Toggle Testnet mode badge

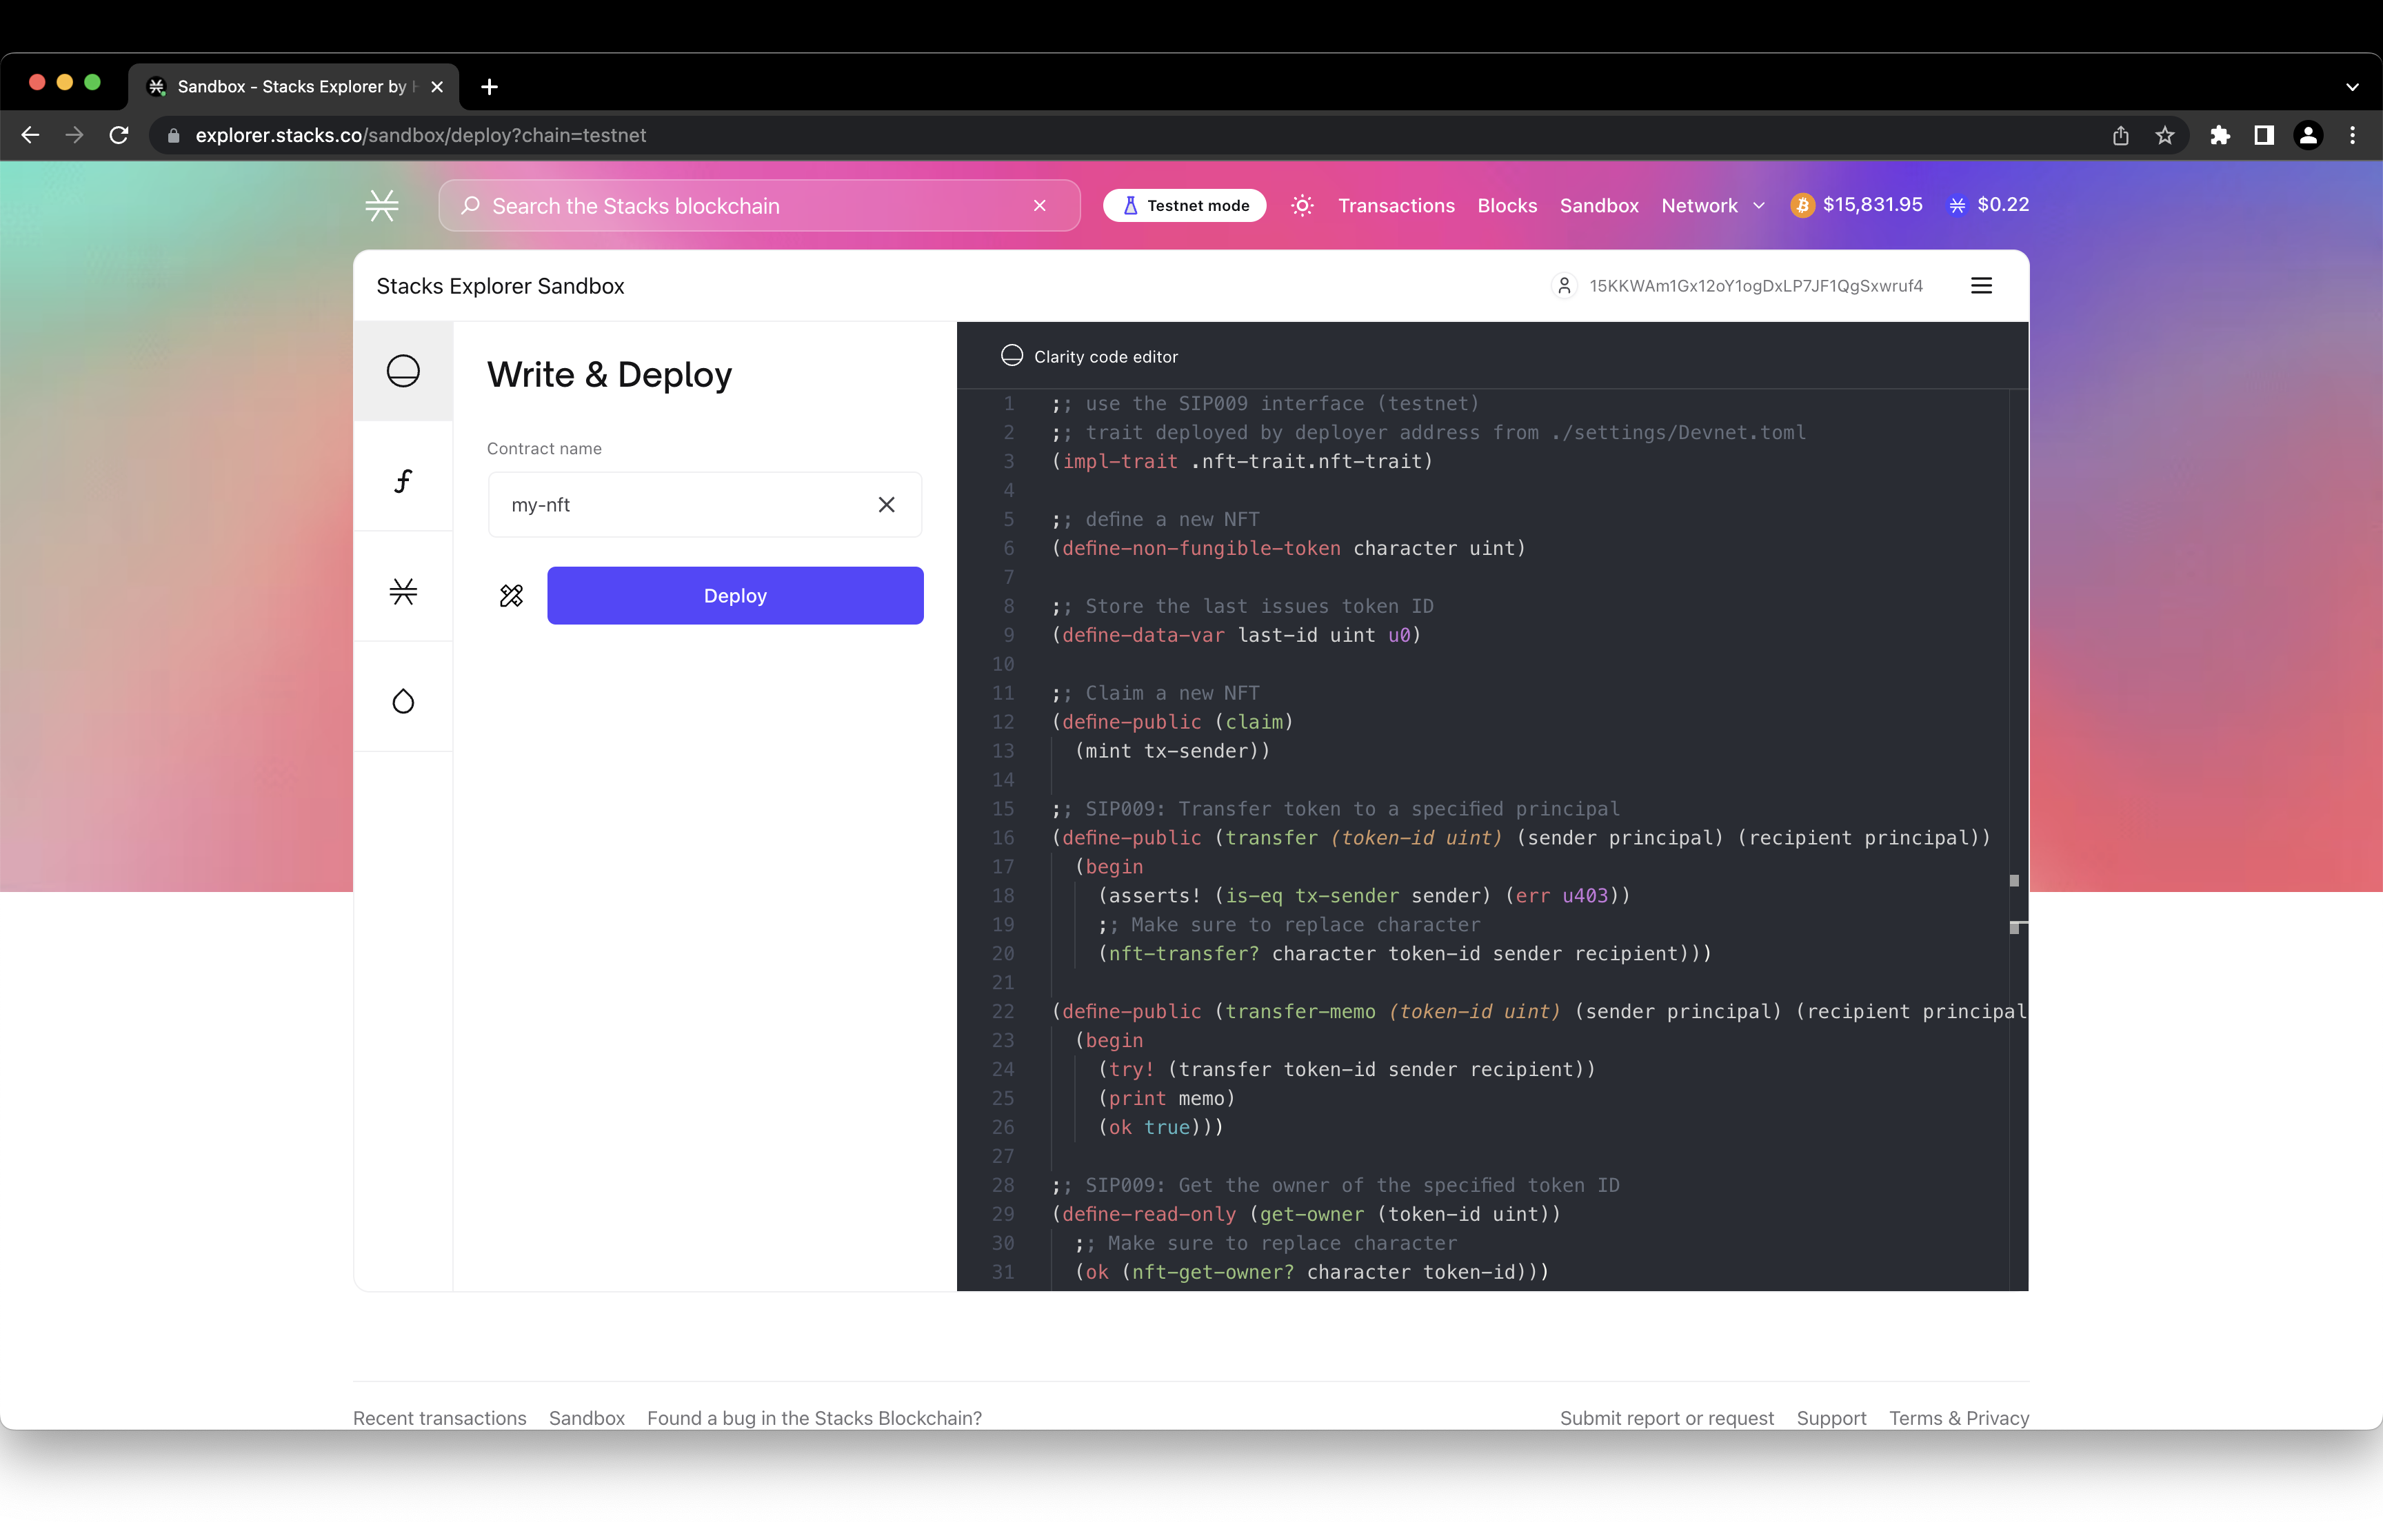coord(1185,206)
